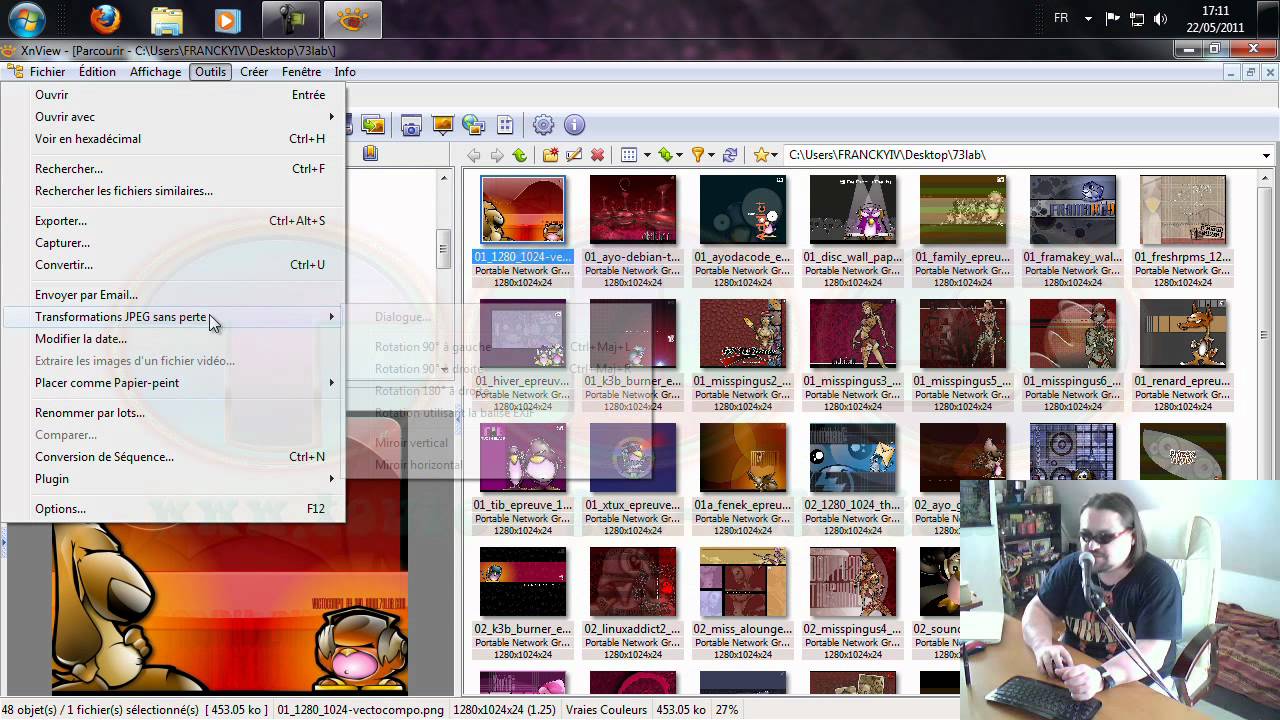Click the red X delete icon

pyautogui.click(x=597, y=155)
